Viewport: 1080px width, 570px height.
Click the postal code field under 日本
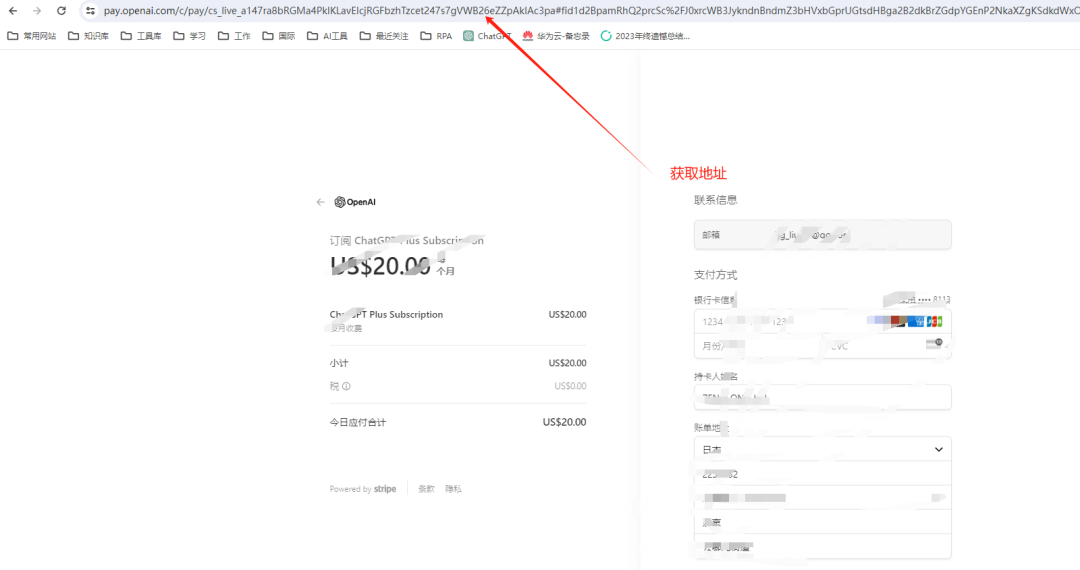[x=822, y=474]
